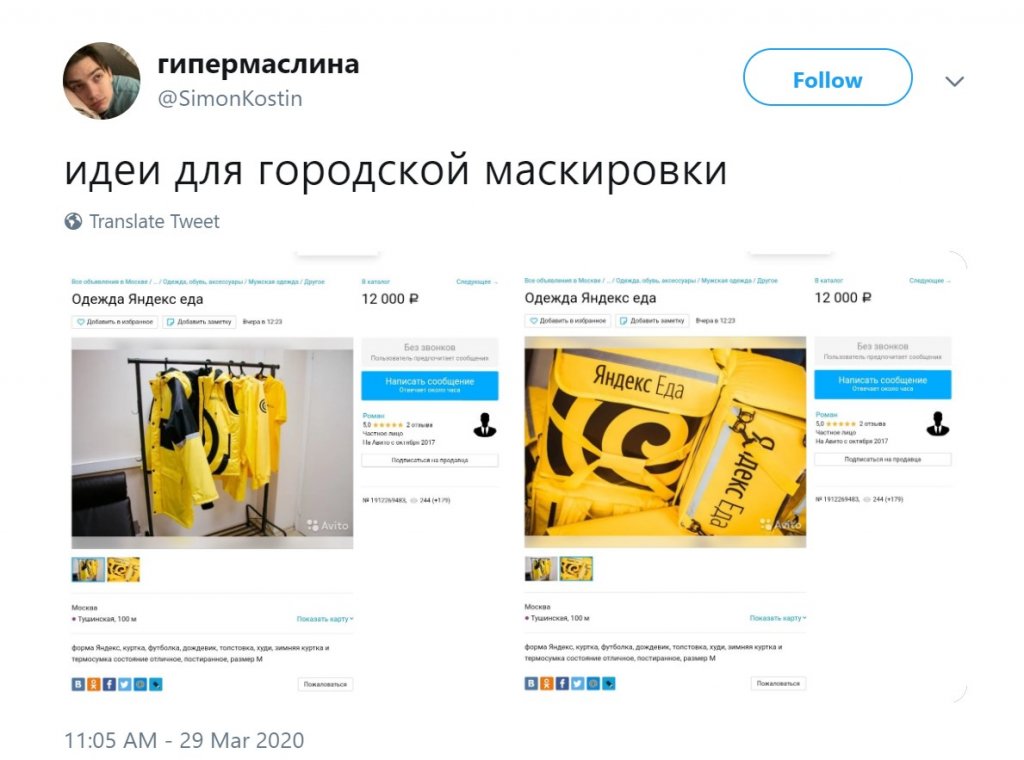Share left listing via Facebook icon

pos(109,684)
